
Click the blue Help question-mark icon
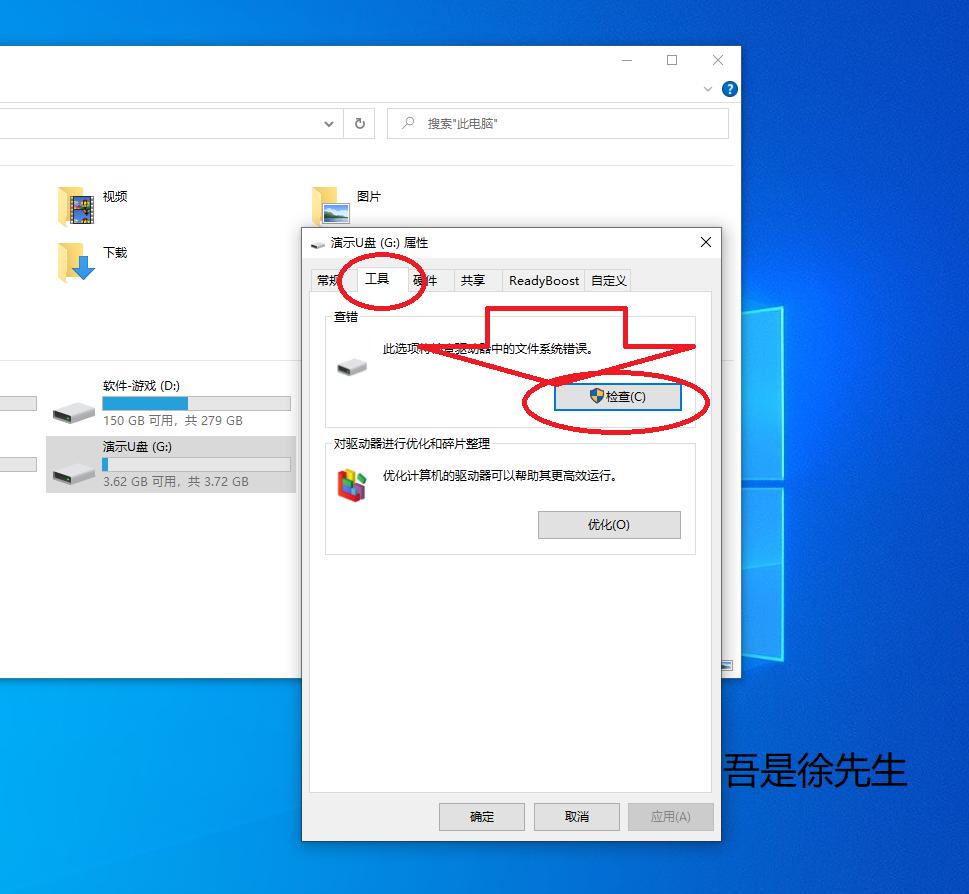[729, 89]
